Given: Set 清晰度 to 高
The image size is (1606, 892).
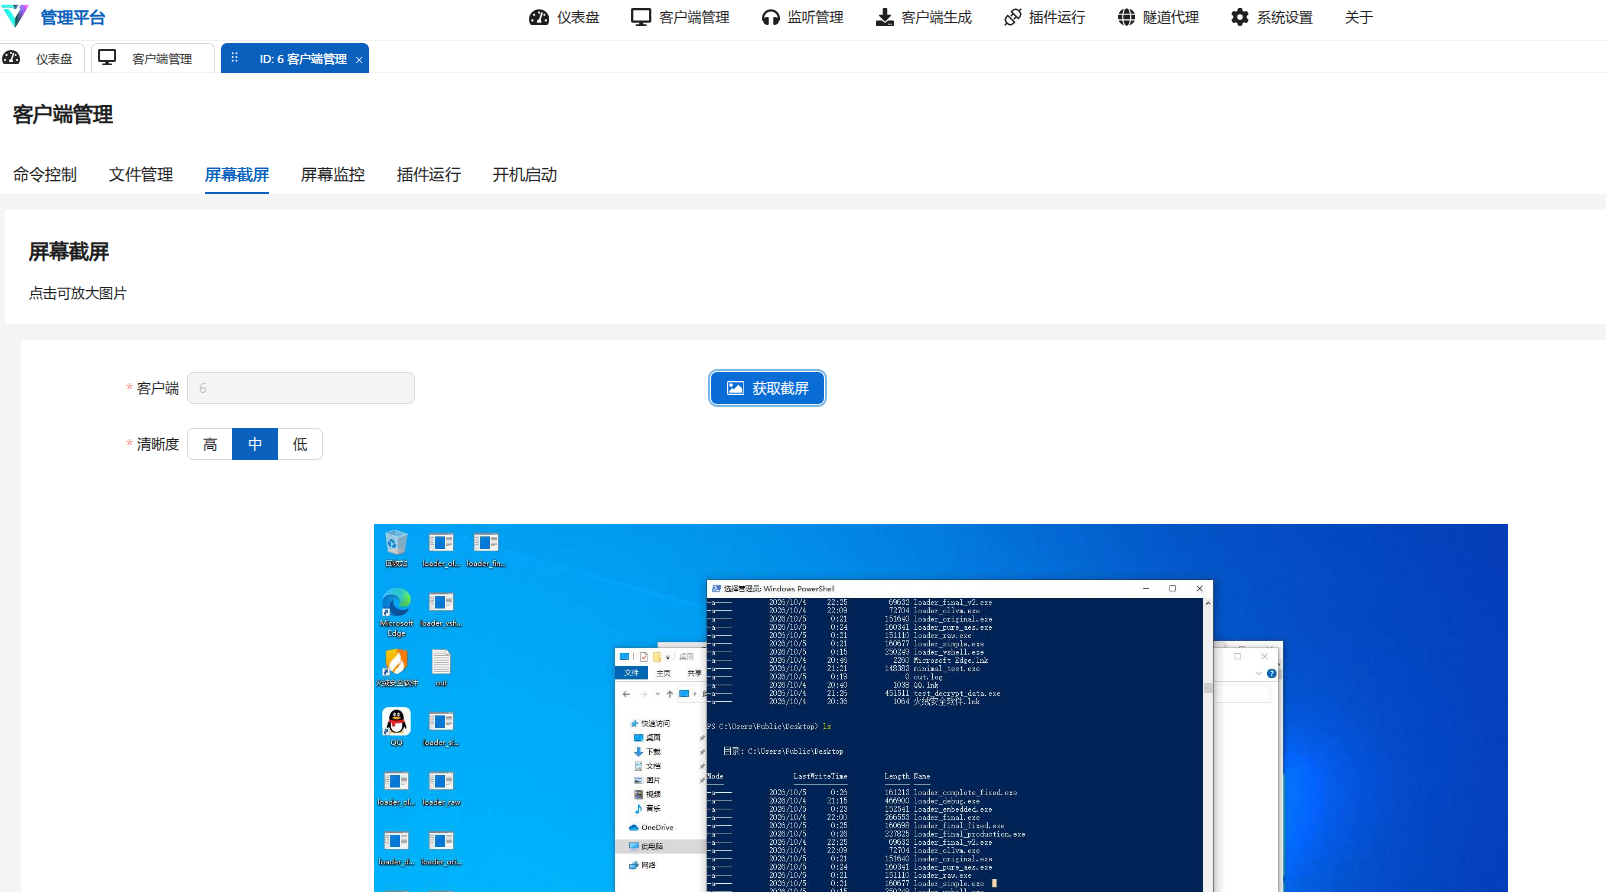Looking at the screenshot, I should coord(210,444).
